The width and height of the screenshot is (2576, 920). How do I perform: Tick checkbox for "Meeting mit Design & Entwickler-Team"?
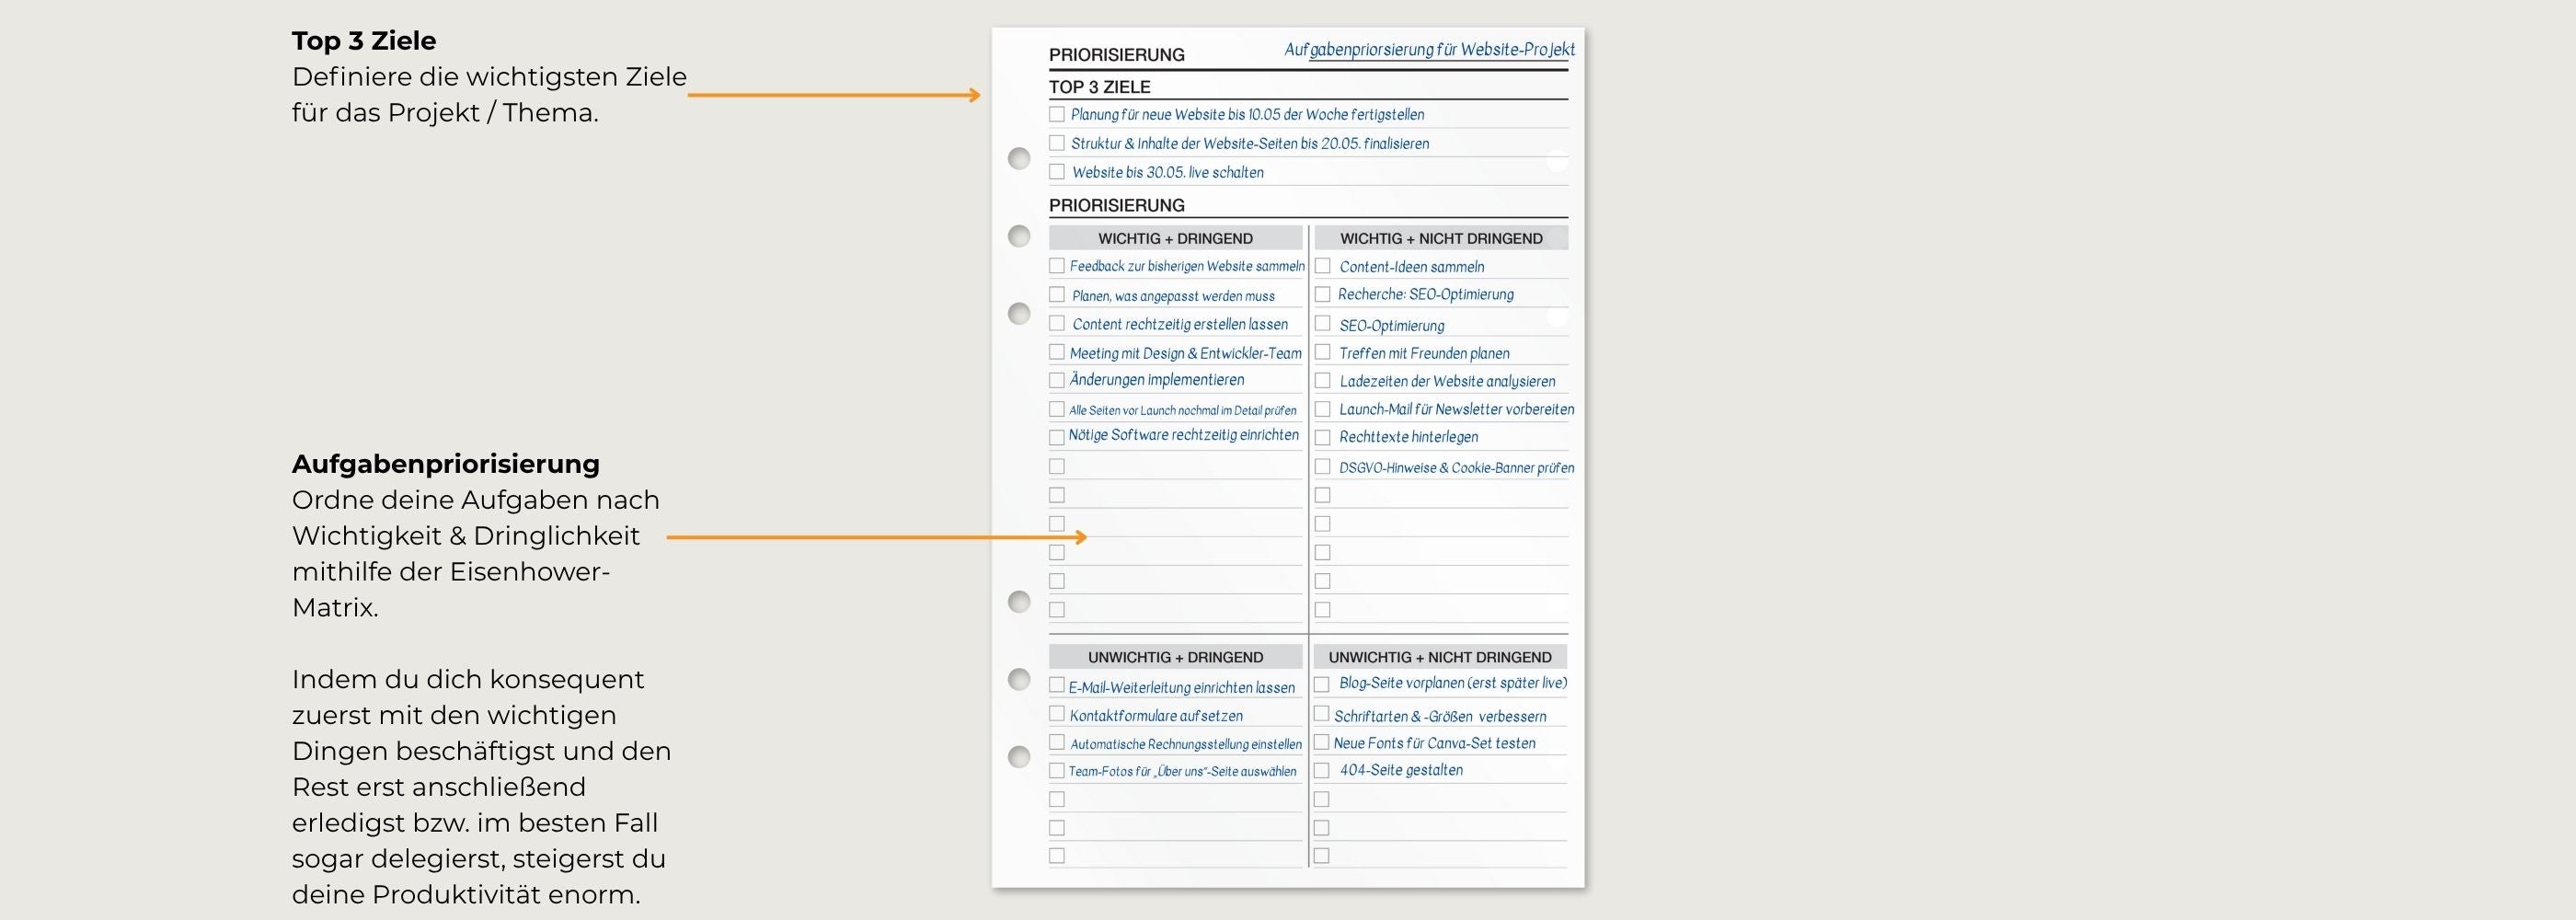(x=1056, y=352)
